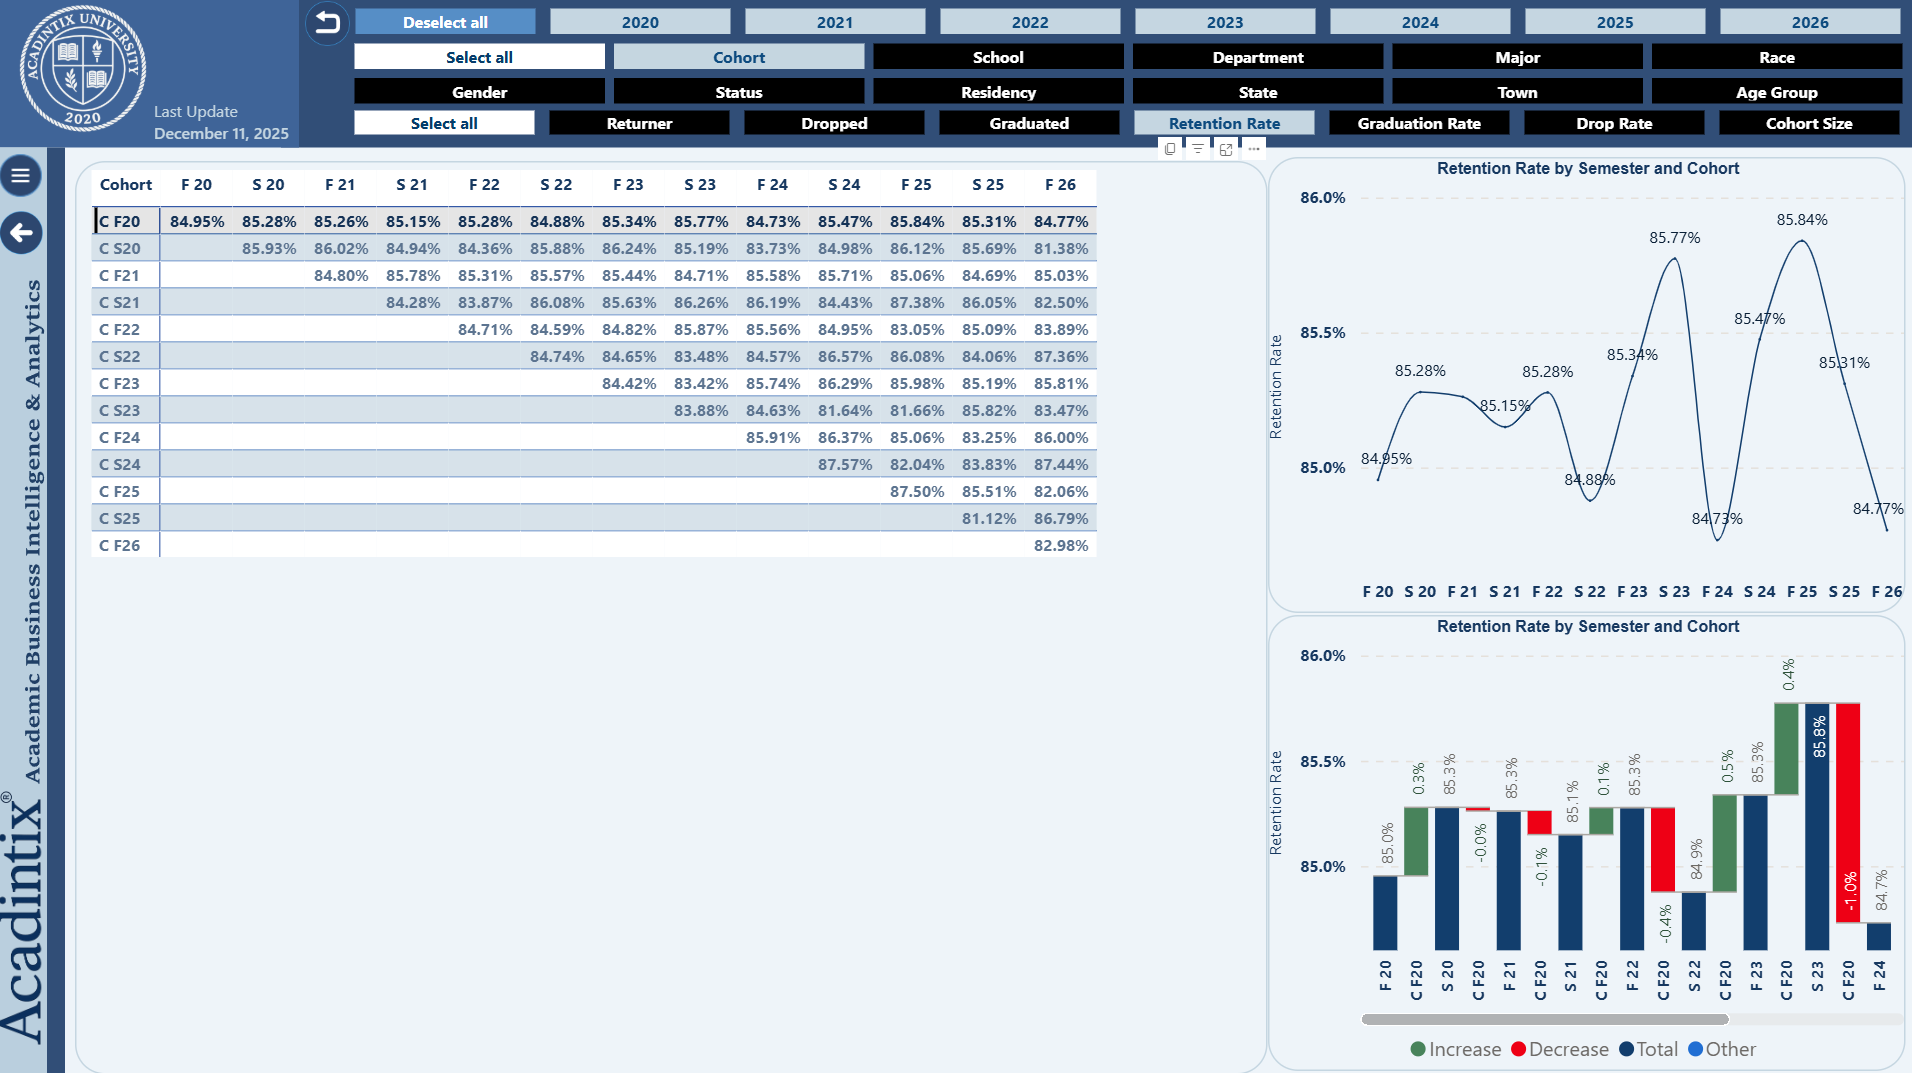Enter focus mode for the table visual
The height and width of the screenshot is (1073, 1912).
pyautogui.click(x=1226, y=149)
